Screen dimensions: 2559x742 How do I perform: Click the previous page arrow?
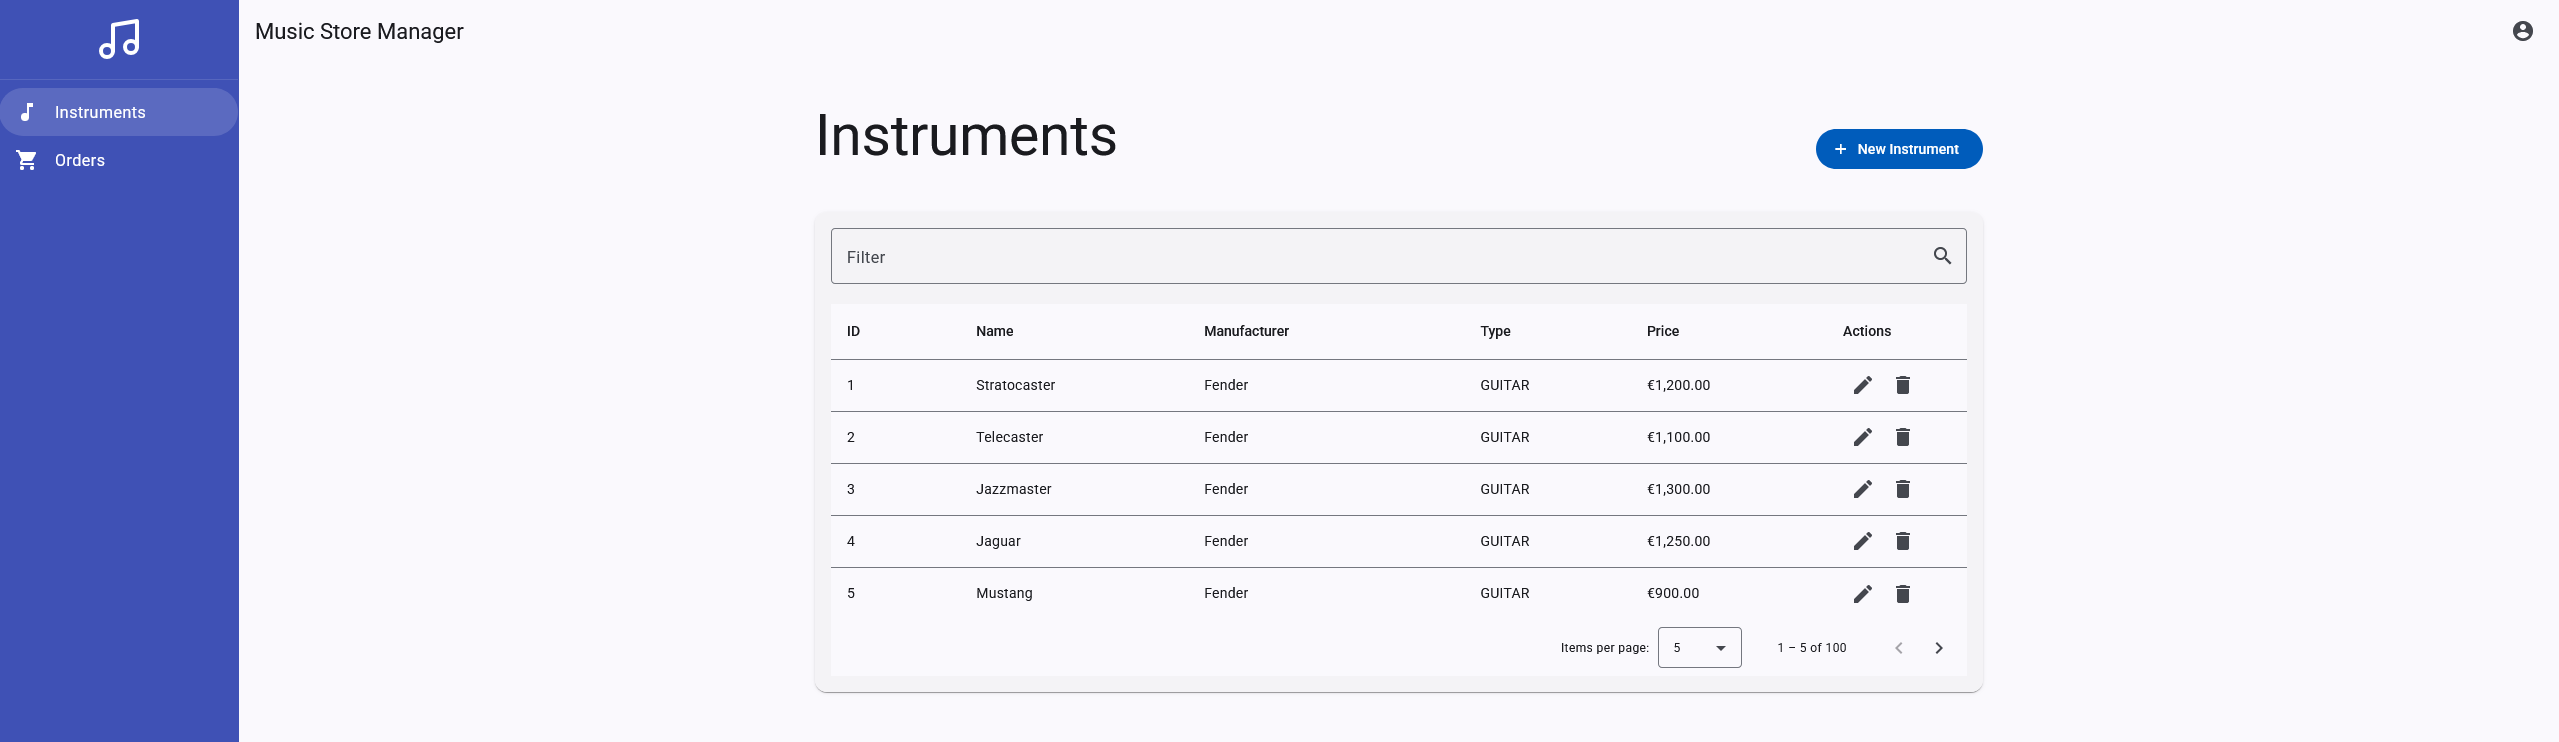(x=1898, y=648)
